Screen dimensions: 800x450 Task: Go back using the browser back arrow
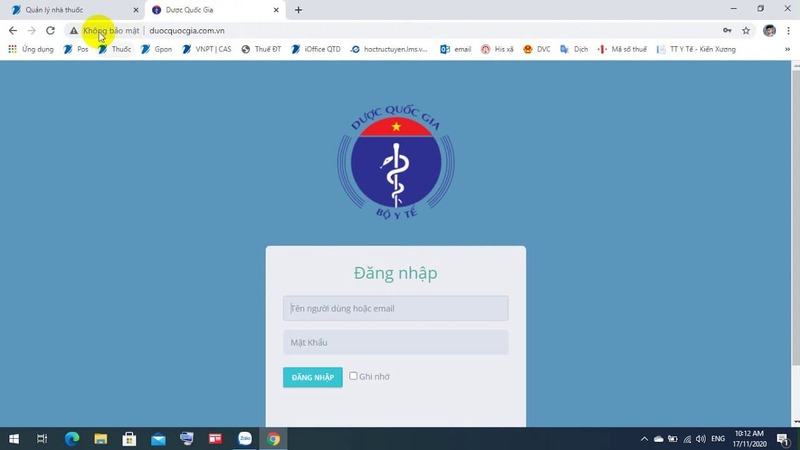pyautogui.click(x=13, y=31)
